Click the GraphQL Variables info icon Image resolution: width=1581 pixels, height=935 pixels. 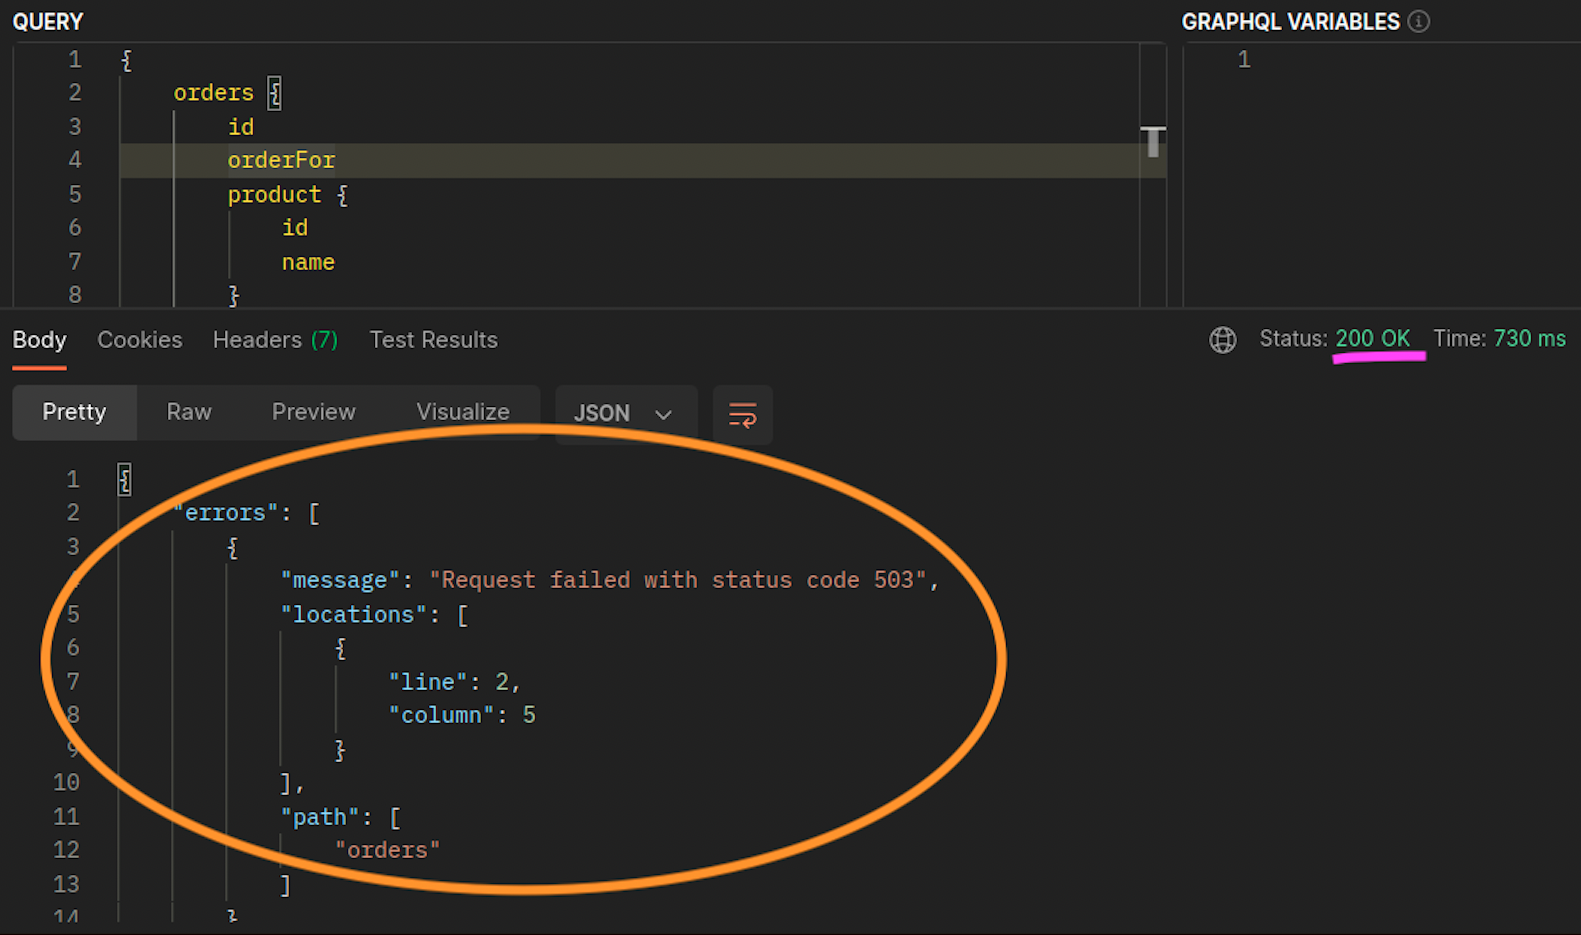1419,21
